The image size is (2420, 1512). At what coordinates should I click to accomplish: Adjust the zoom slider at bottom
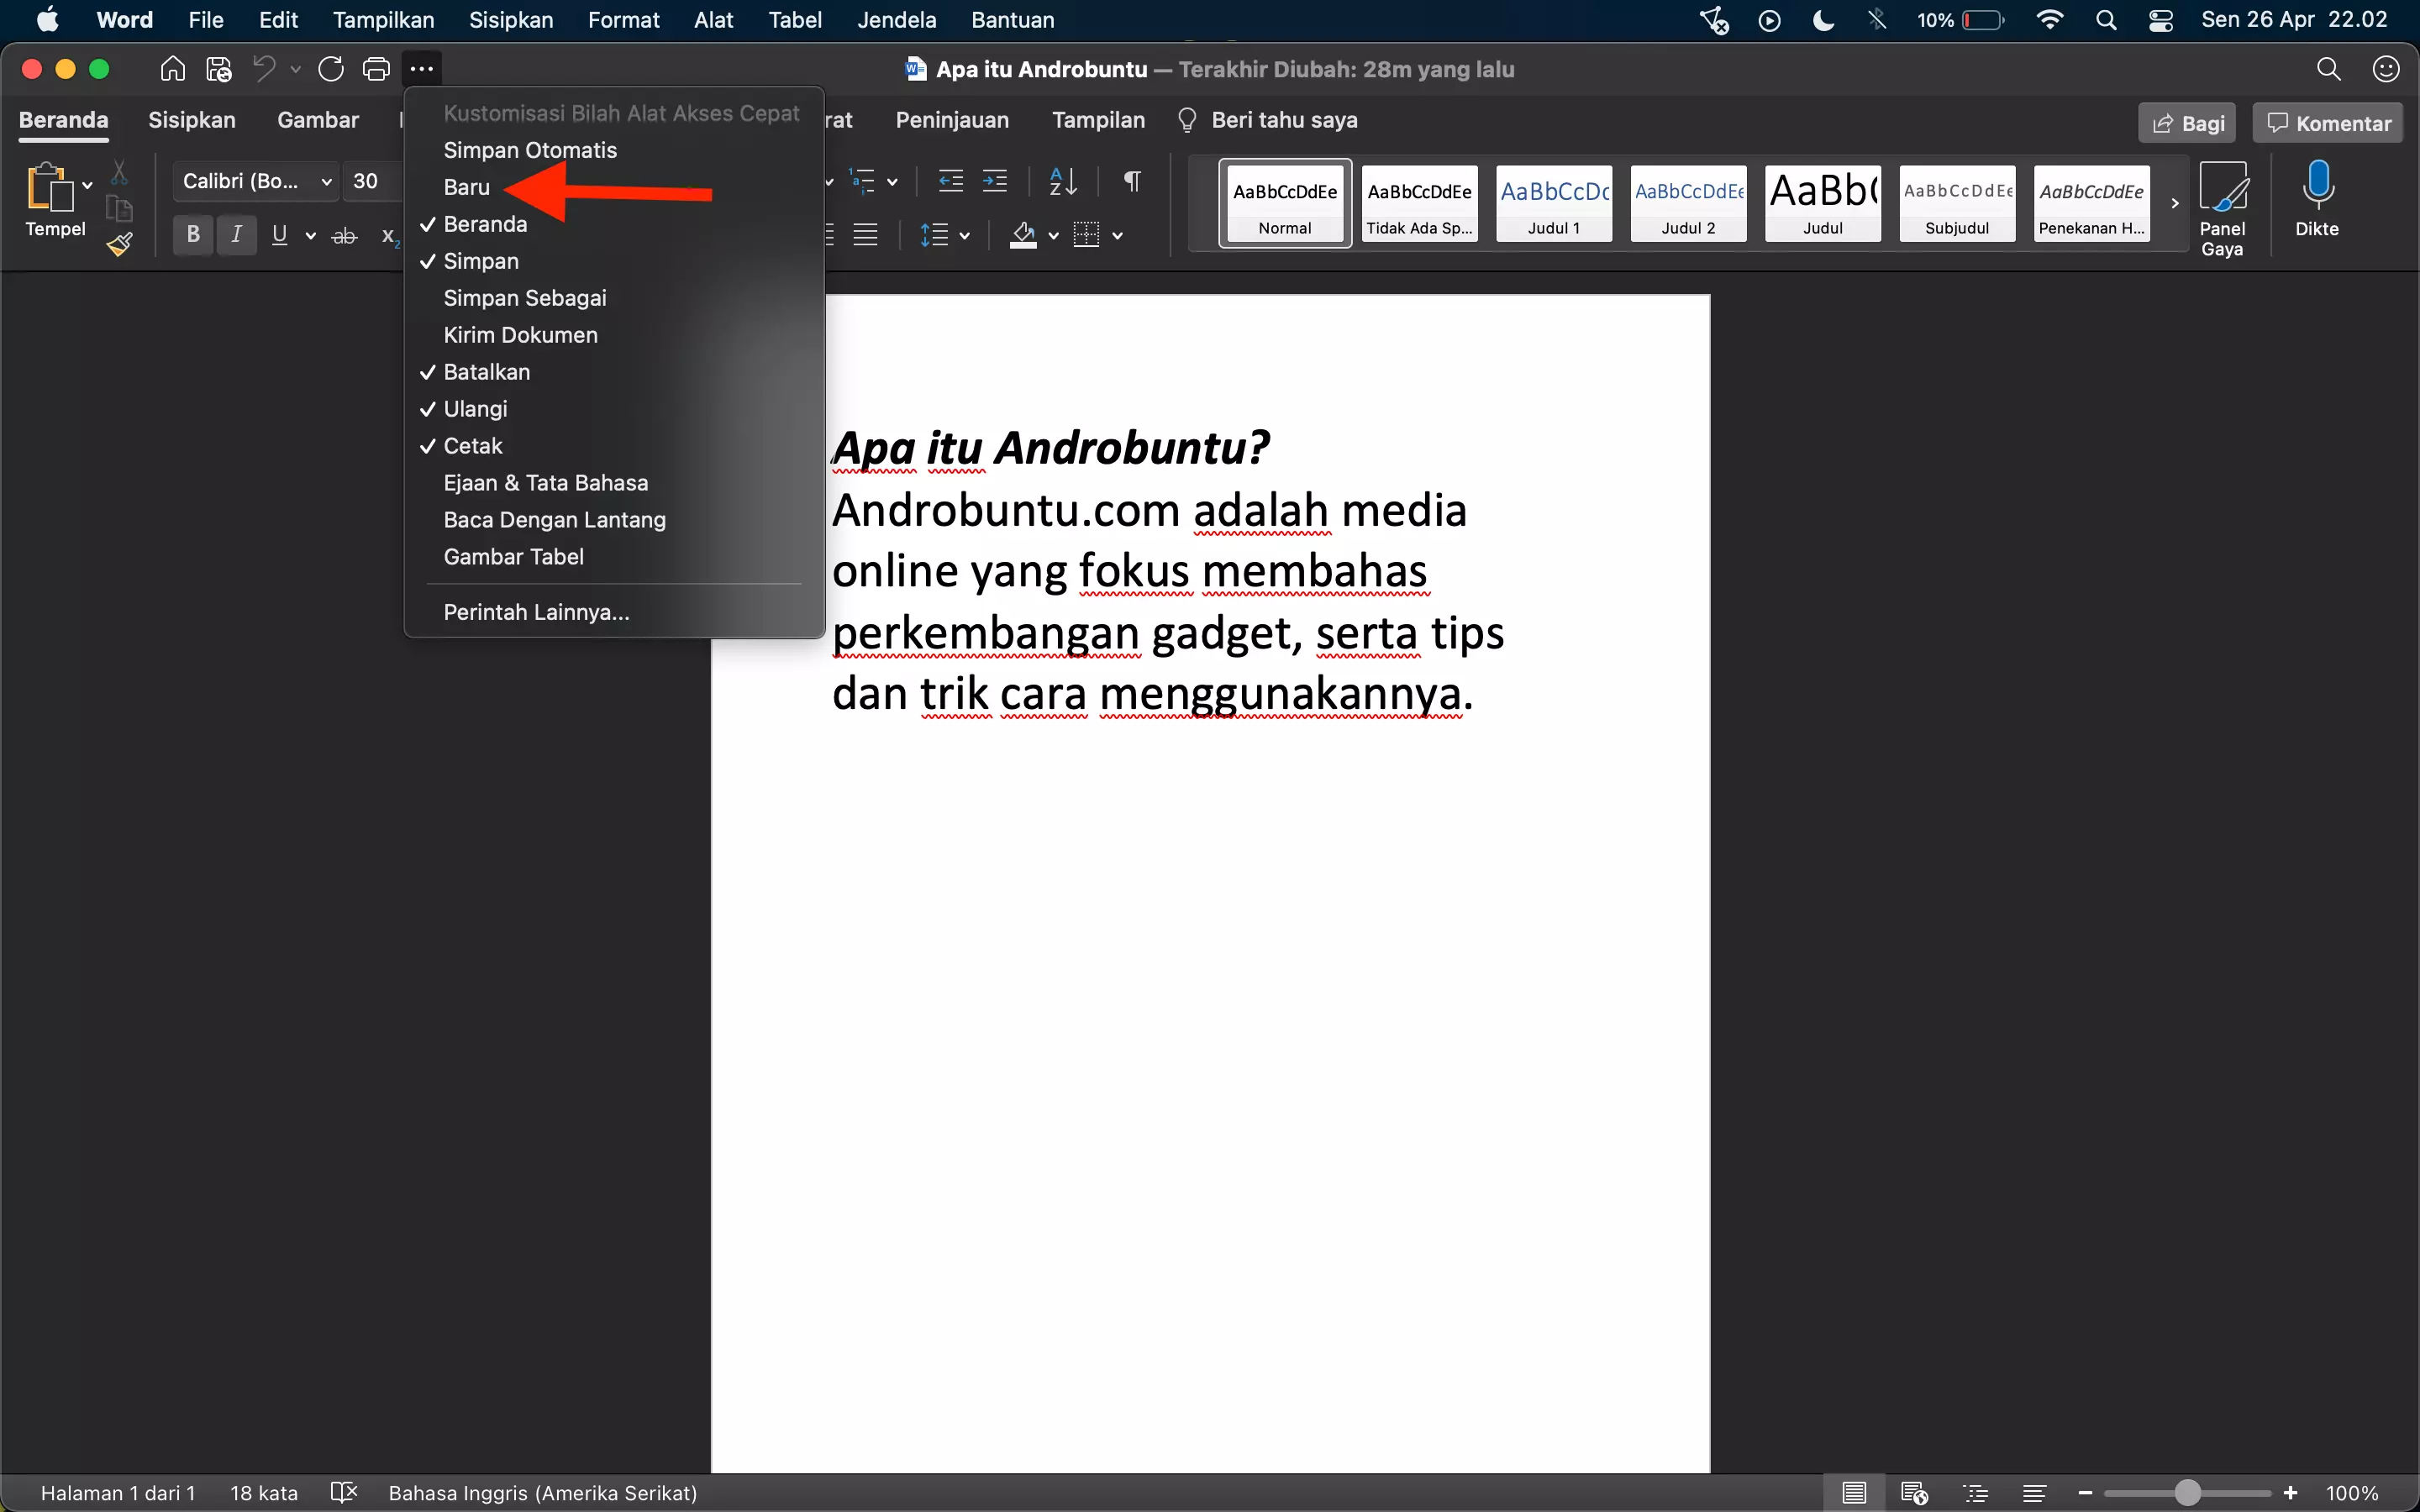[2186, 1492]
